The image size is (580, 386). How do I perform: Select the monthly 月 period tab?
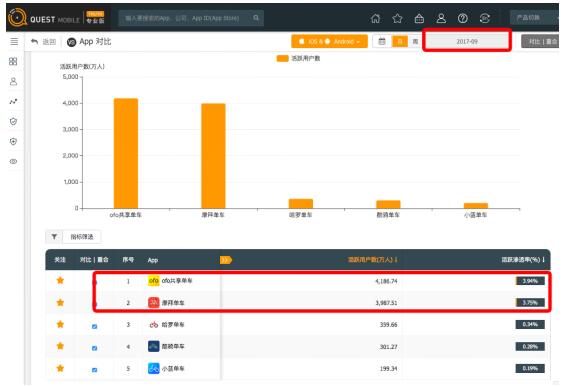click(399, 41)
